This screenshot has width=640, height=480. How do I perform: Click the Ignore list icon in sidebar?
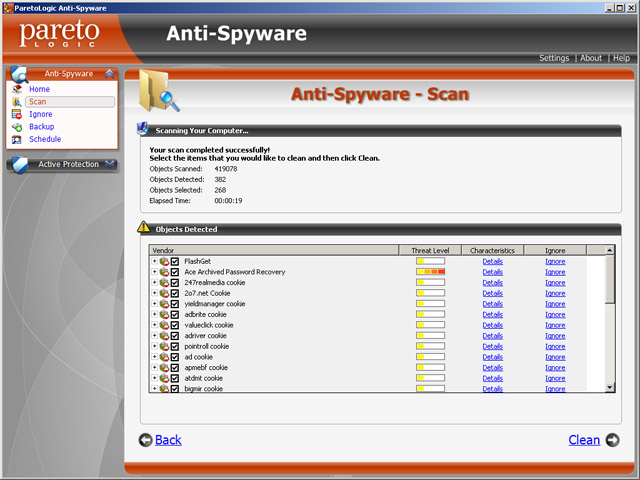click(17, 114)
